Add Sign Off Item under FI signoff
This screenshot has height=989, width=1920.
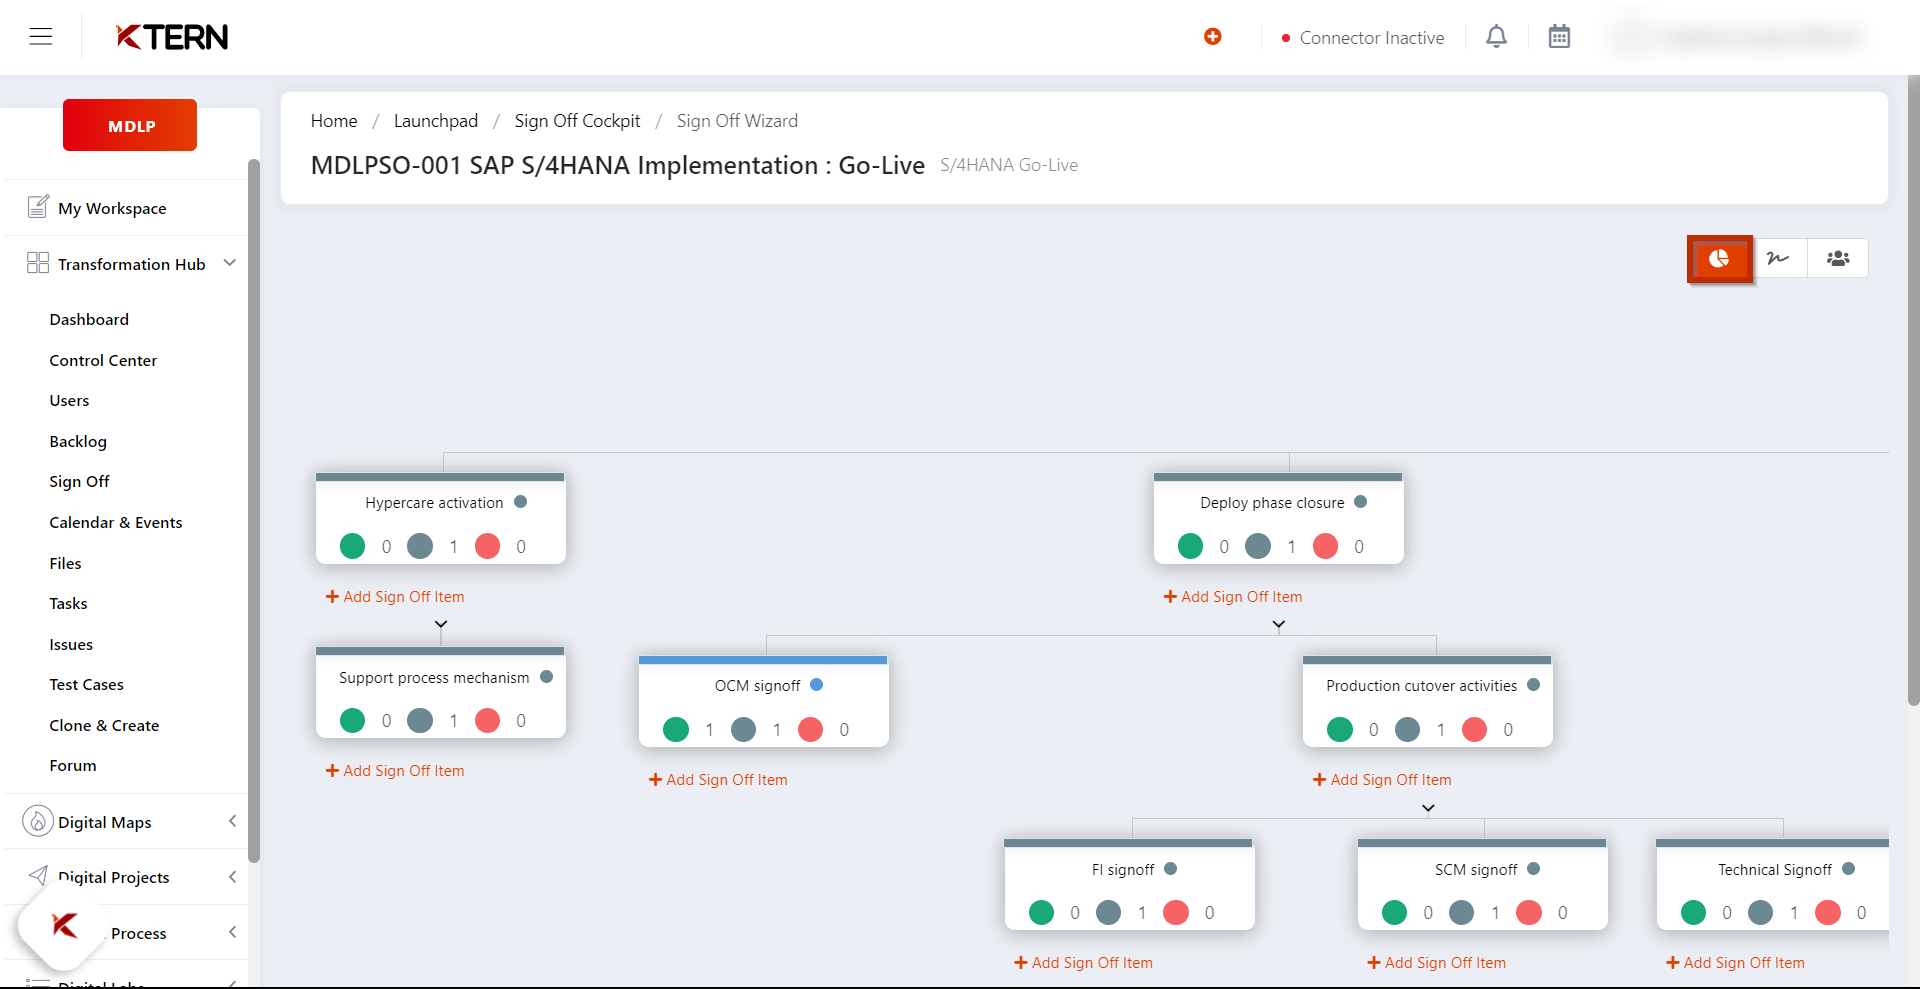1083,962
